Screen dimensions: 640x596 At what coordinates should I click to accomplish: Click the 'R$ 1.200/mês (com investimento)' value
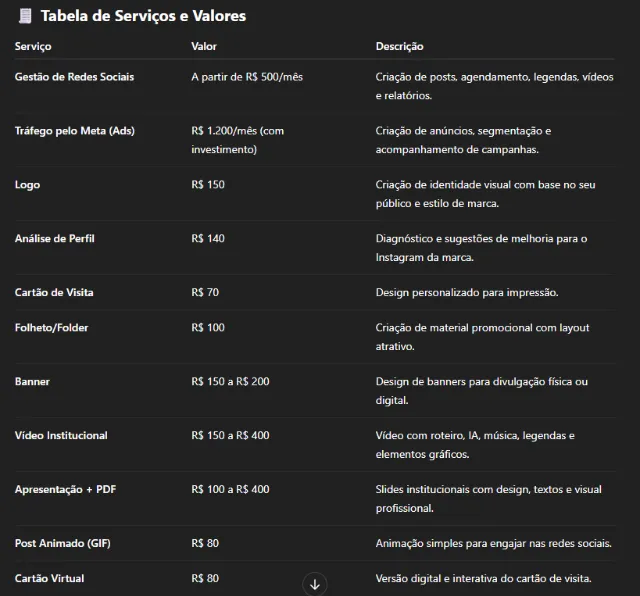[238, 140]
